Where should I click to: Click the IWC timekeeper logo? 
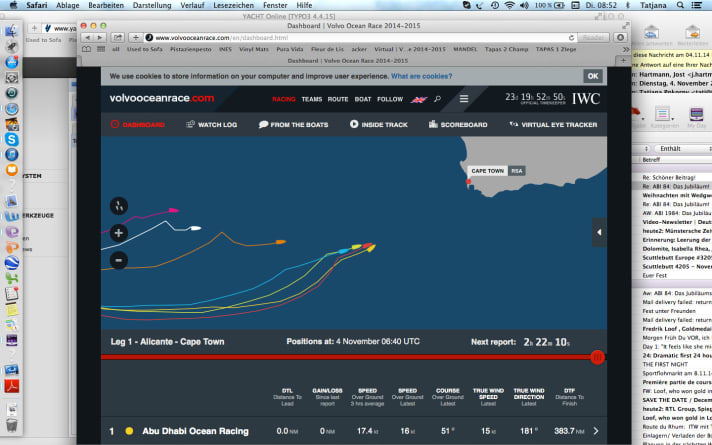pyautogui.click(x=585, y=99)
